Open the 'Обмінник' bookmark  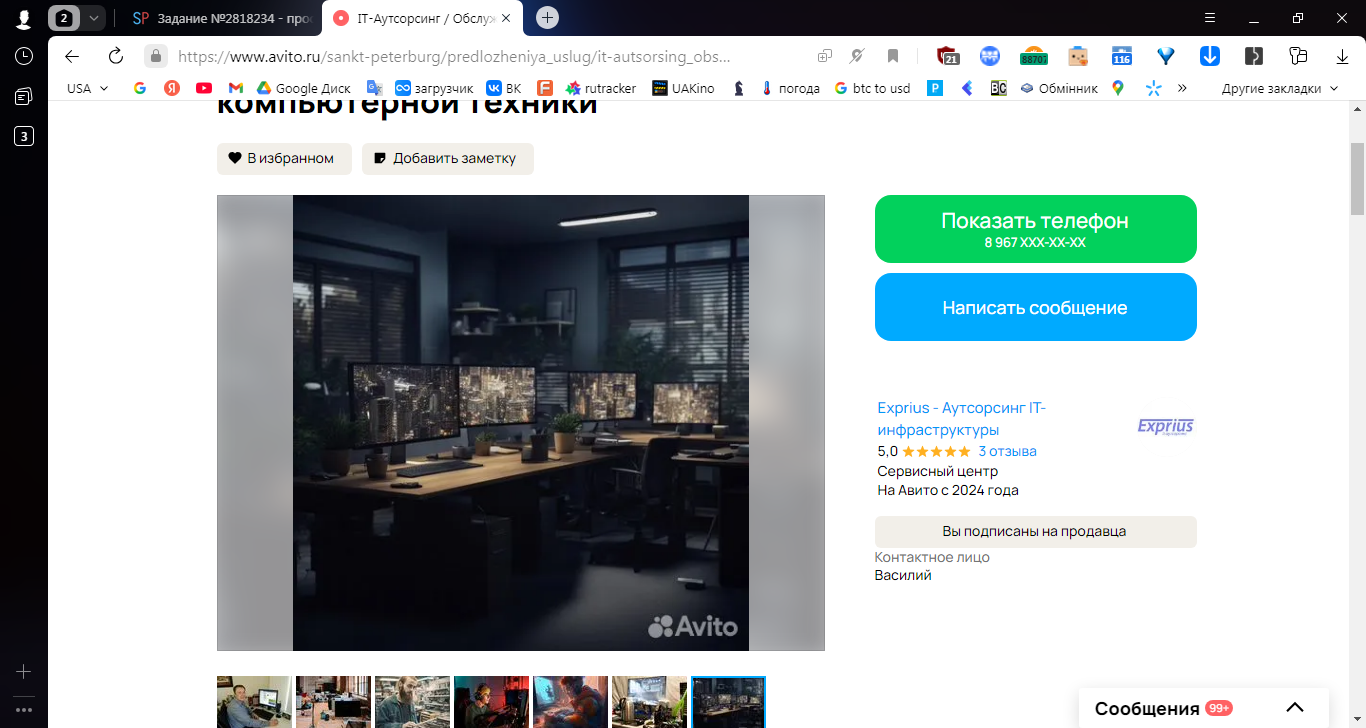(1058, 88)
